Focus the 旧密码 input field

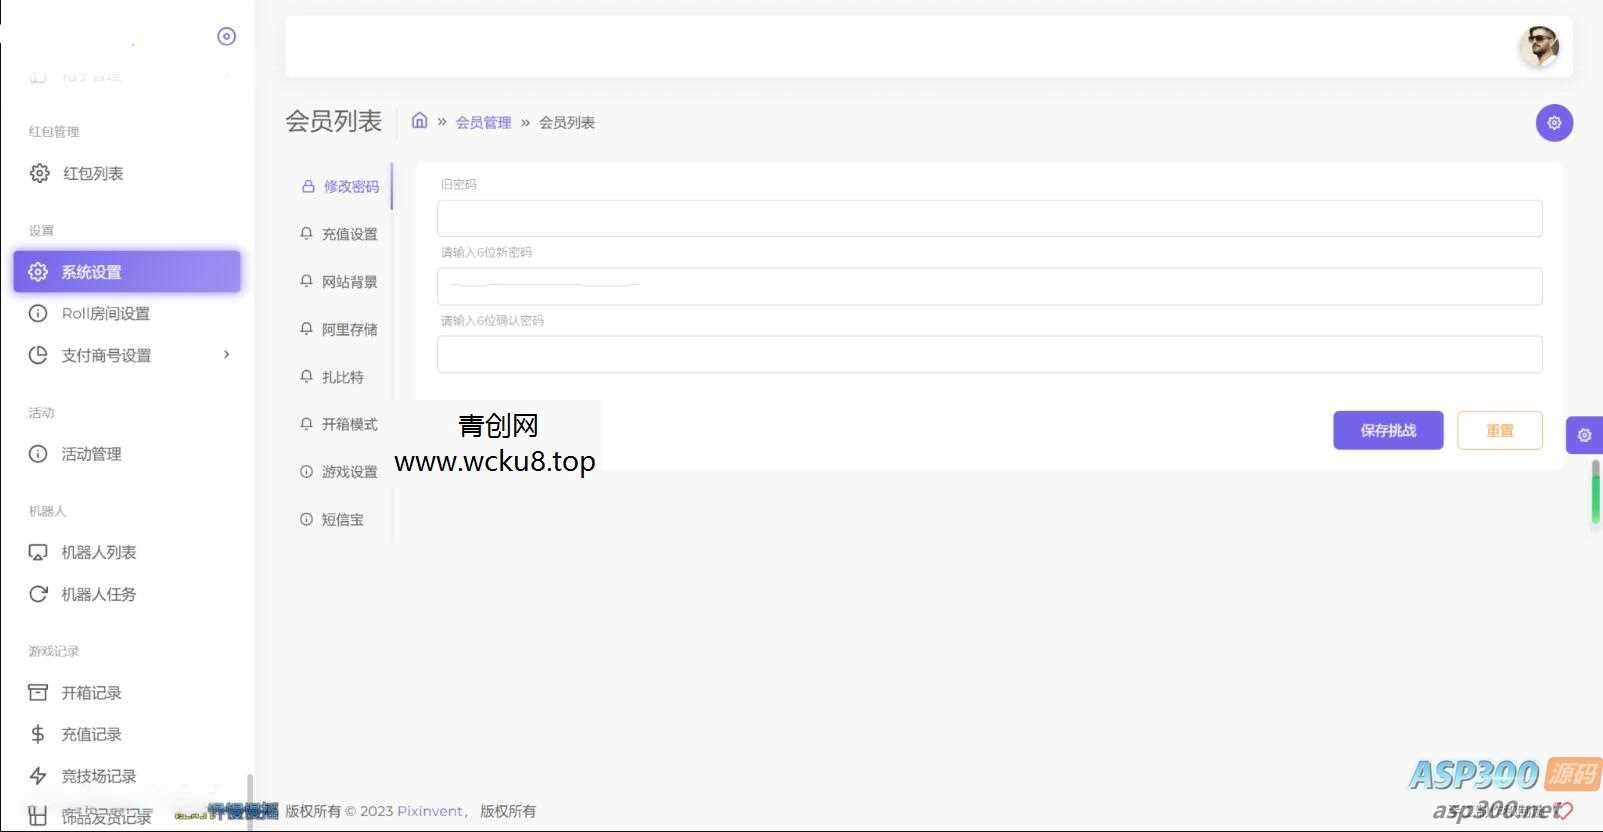[989, 218]
